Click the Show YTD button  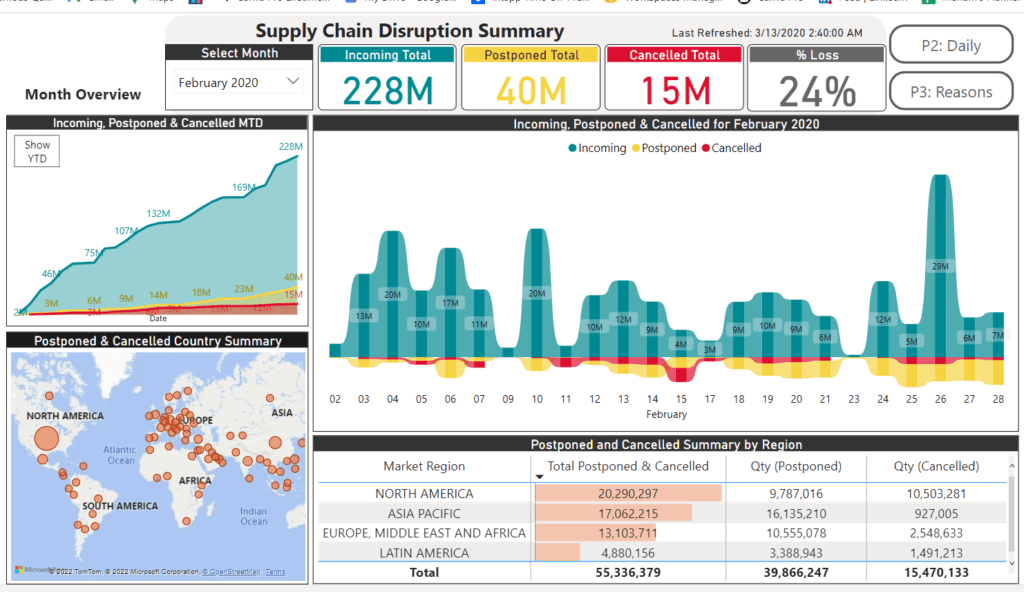[x=36, y=151]
